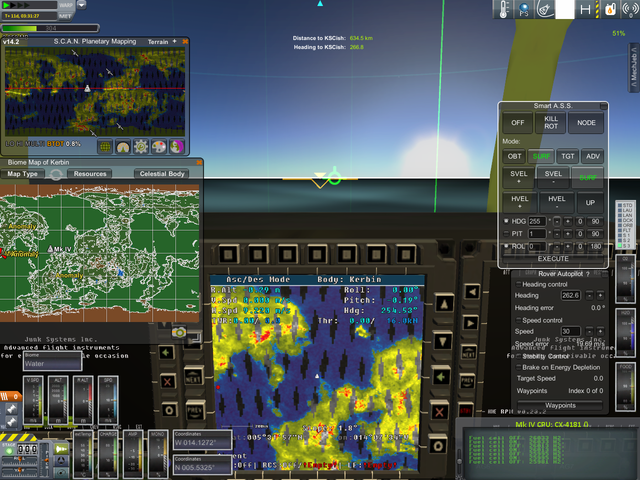
Task: Click the PREV button left of display
Action: [x=195, y=411]
